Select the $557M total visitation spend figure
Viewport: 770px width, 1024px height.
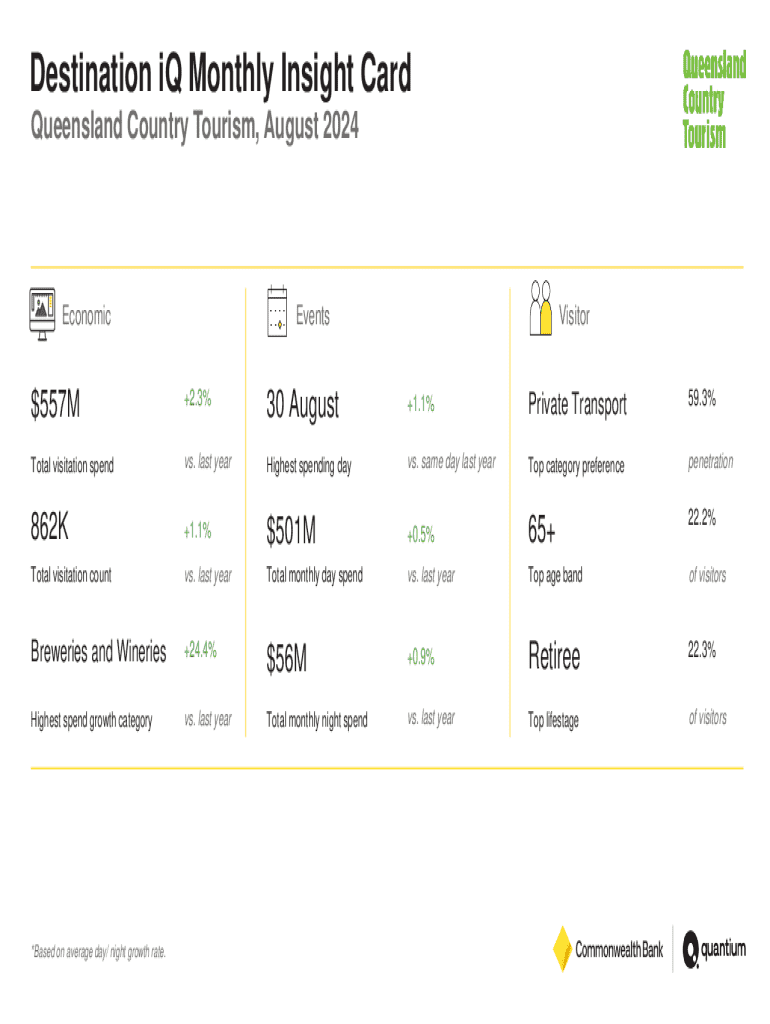[56, 406]
